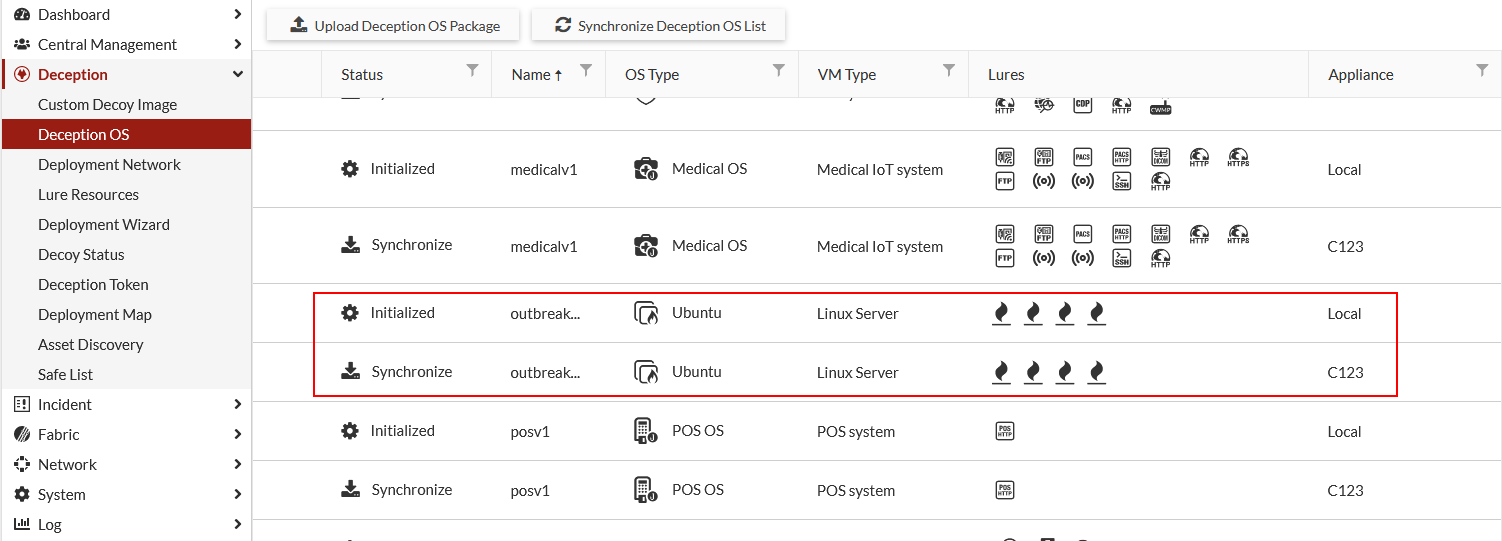Open the Status column filter
This screenshot has height=541, width=1502.
coord(473,70)
